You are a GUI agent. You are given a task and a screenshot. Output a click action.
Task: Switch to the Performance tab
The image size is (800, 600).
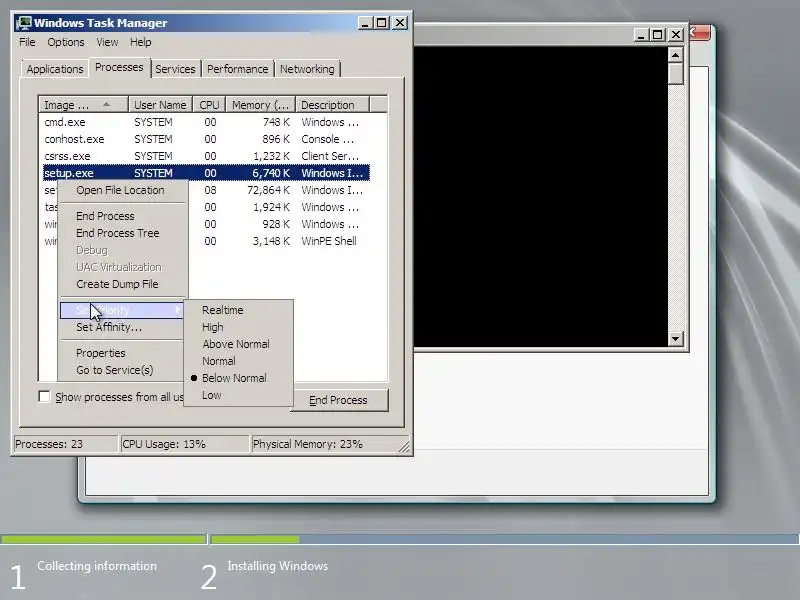tap(237, 69)
